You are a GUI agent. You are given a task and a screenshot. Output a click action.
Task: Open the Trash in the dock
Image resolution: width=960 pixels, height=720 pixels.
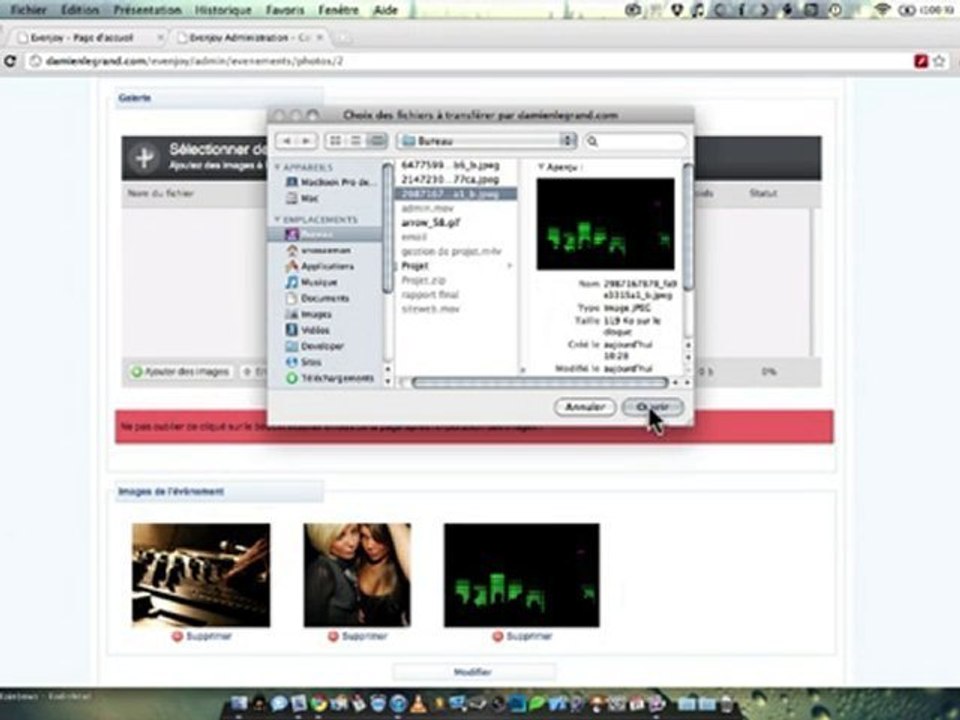pos(726,703)
